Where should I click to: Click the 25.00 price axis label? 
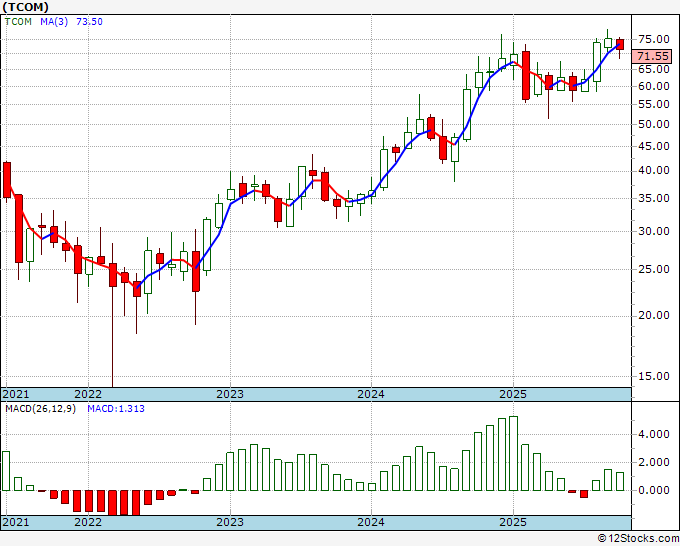point(654,269)
